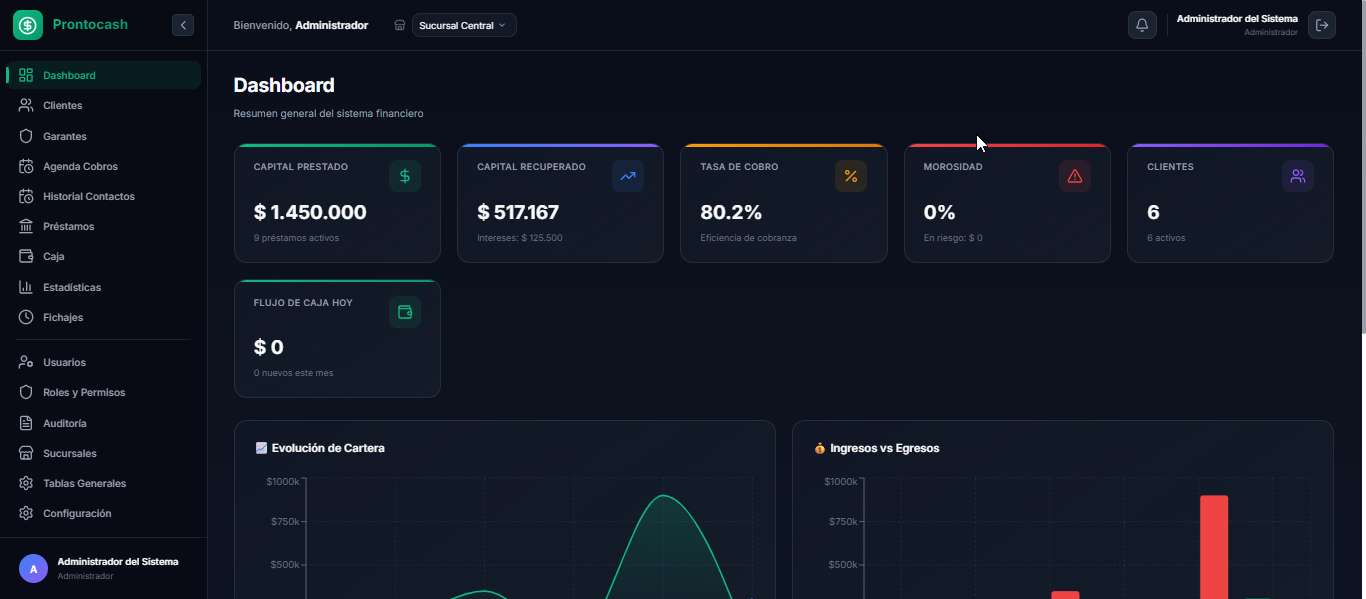This screenshot has height=599, width=1366.
Task: Open the Usuarios label in the sidebar
Action: coord(64,362)
